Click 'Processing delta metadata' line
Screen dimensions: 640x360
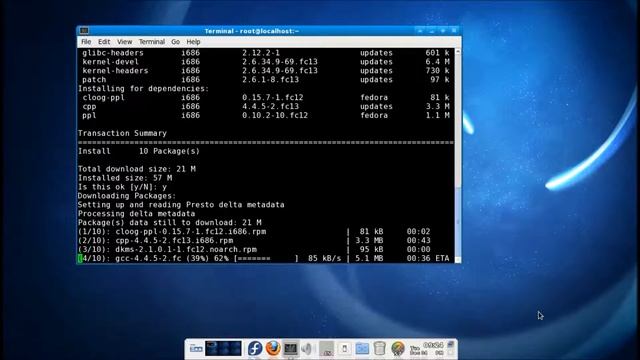coord(136,214)
